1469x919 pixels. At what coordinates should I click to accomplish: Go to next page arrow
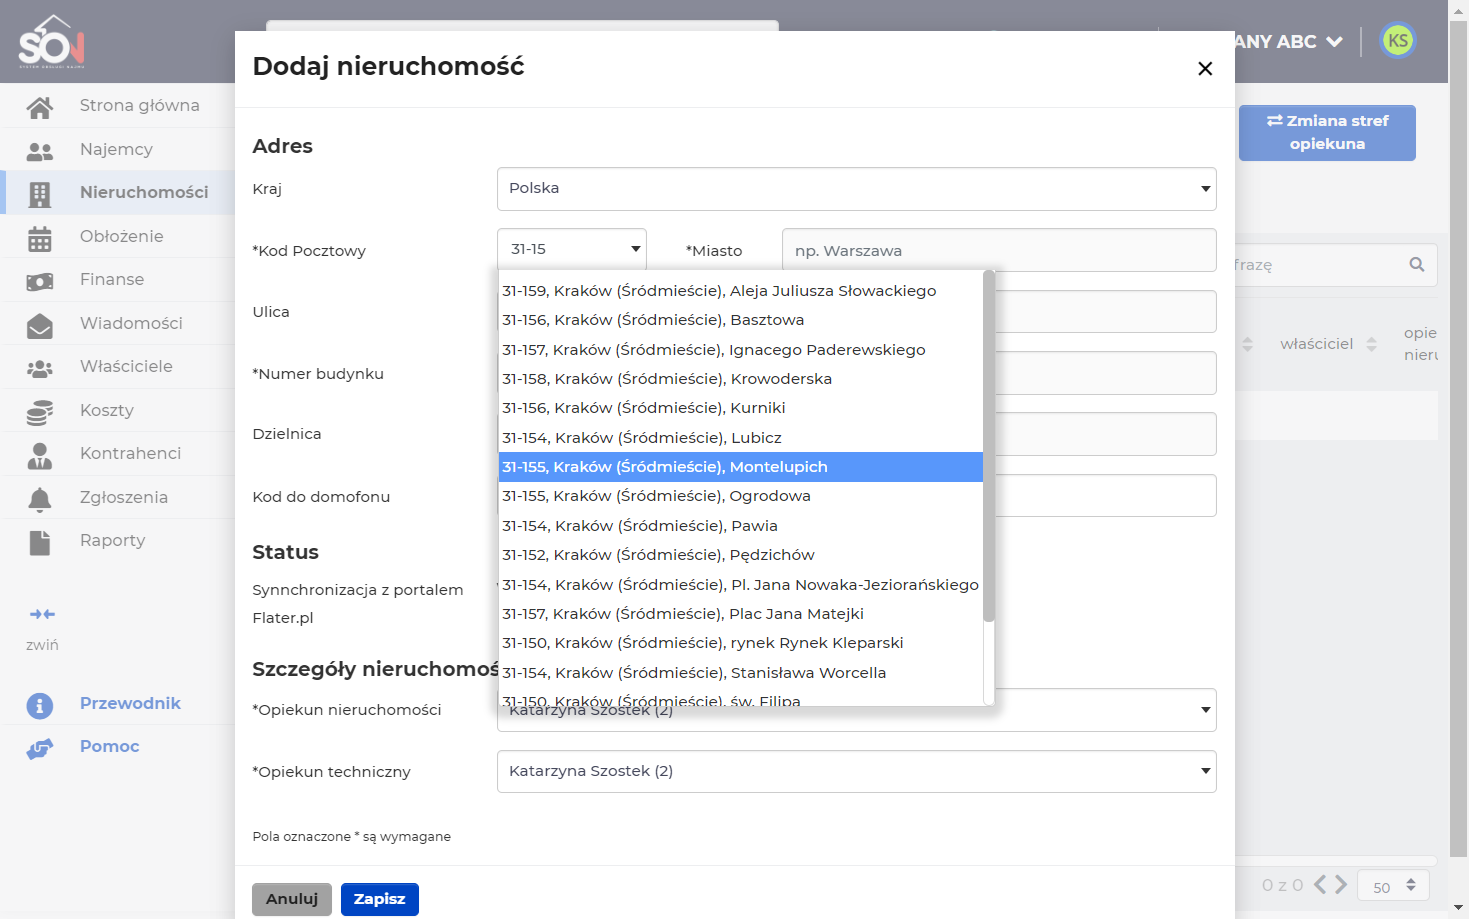[1341, 885]
